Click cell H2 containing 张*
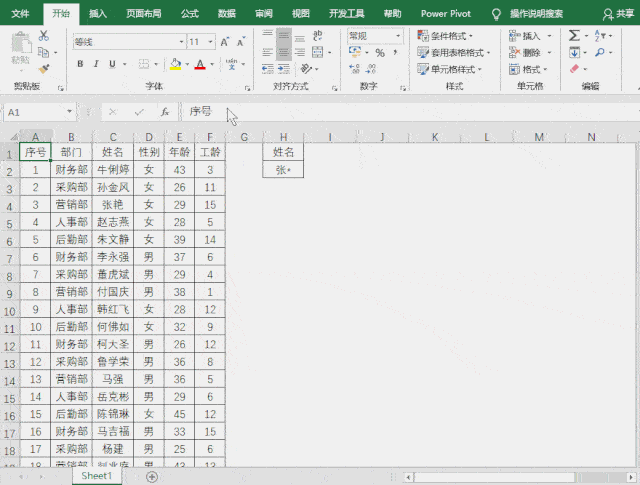This screenshot has height=485, width=640. (x=283, y=169)
